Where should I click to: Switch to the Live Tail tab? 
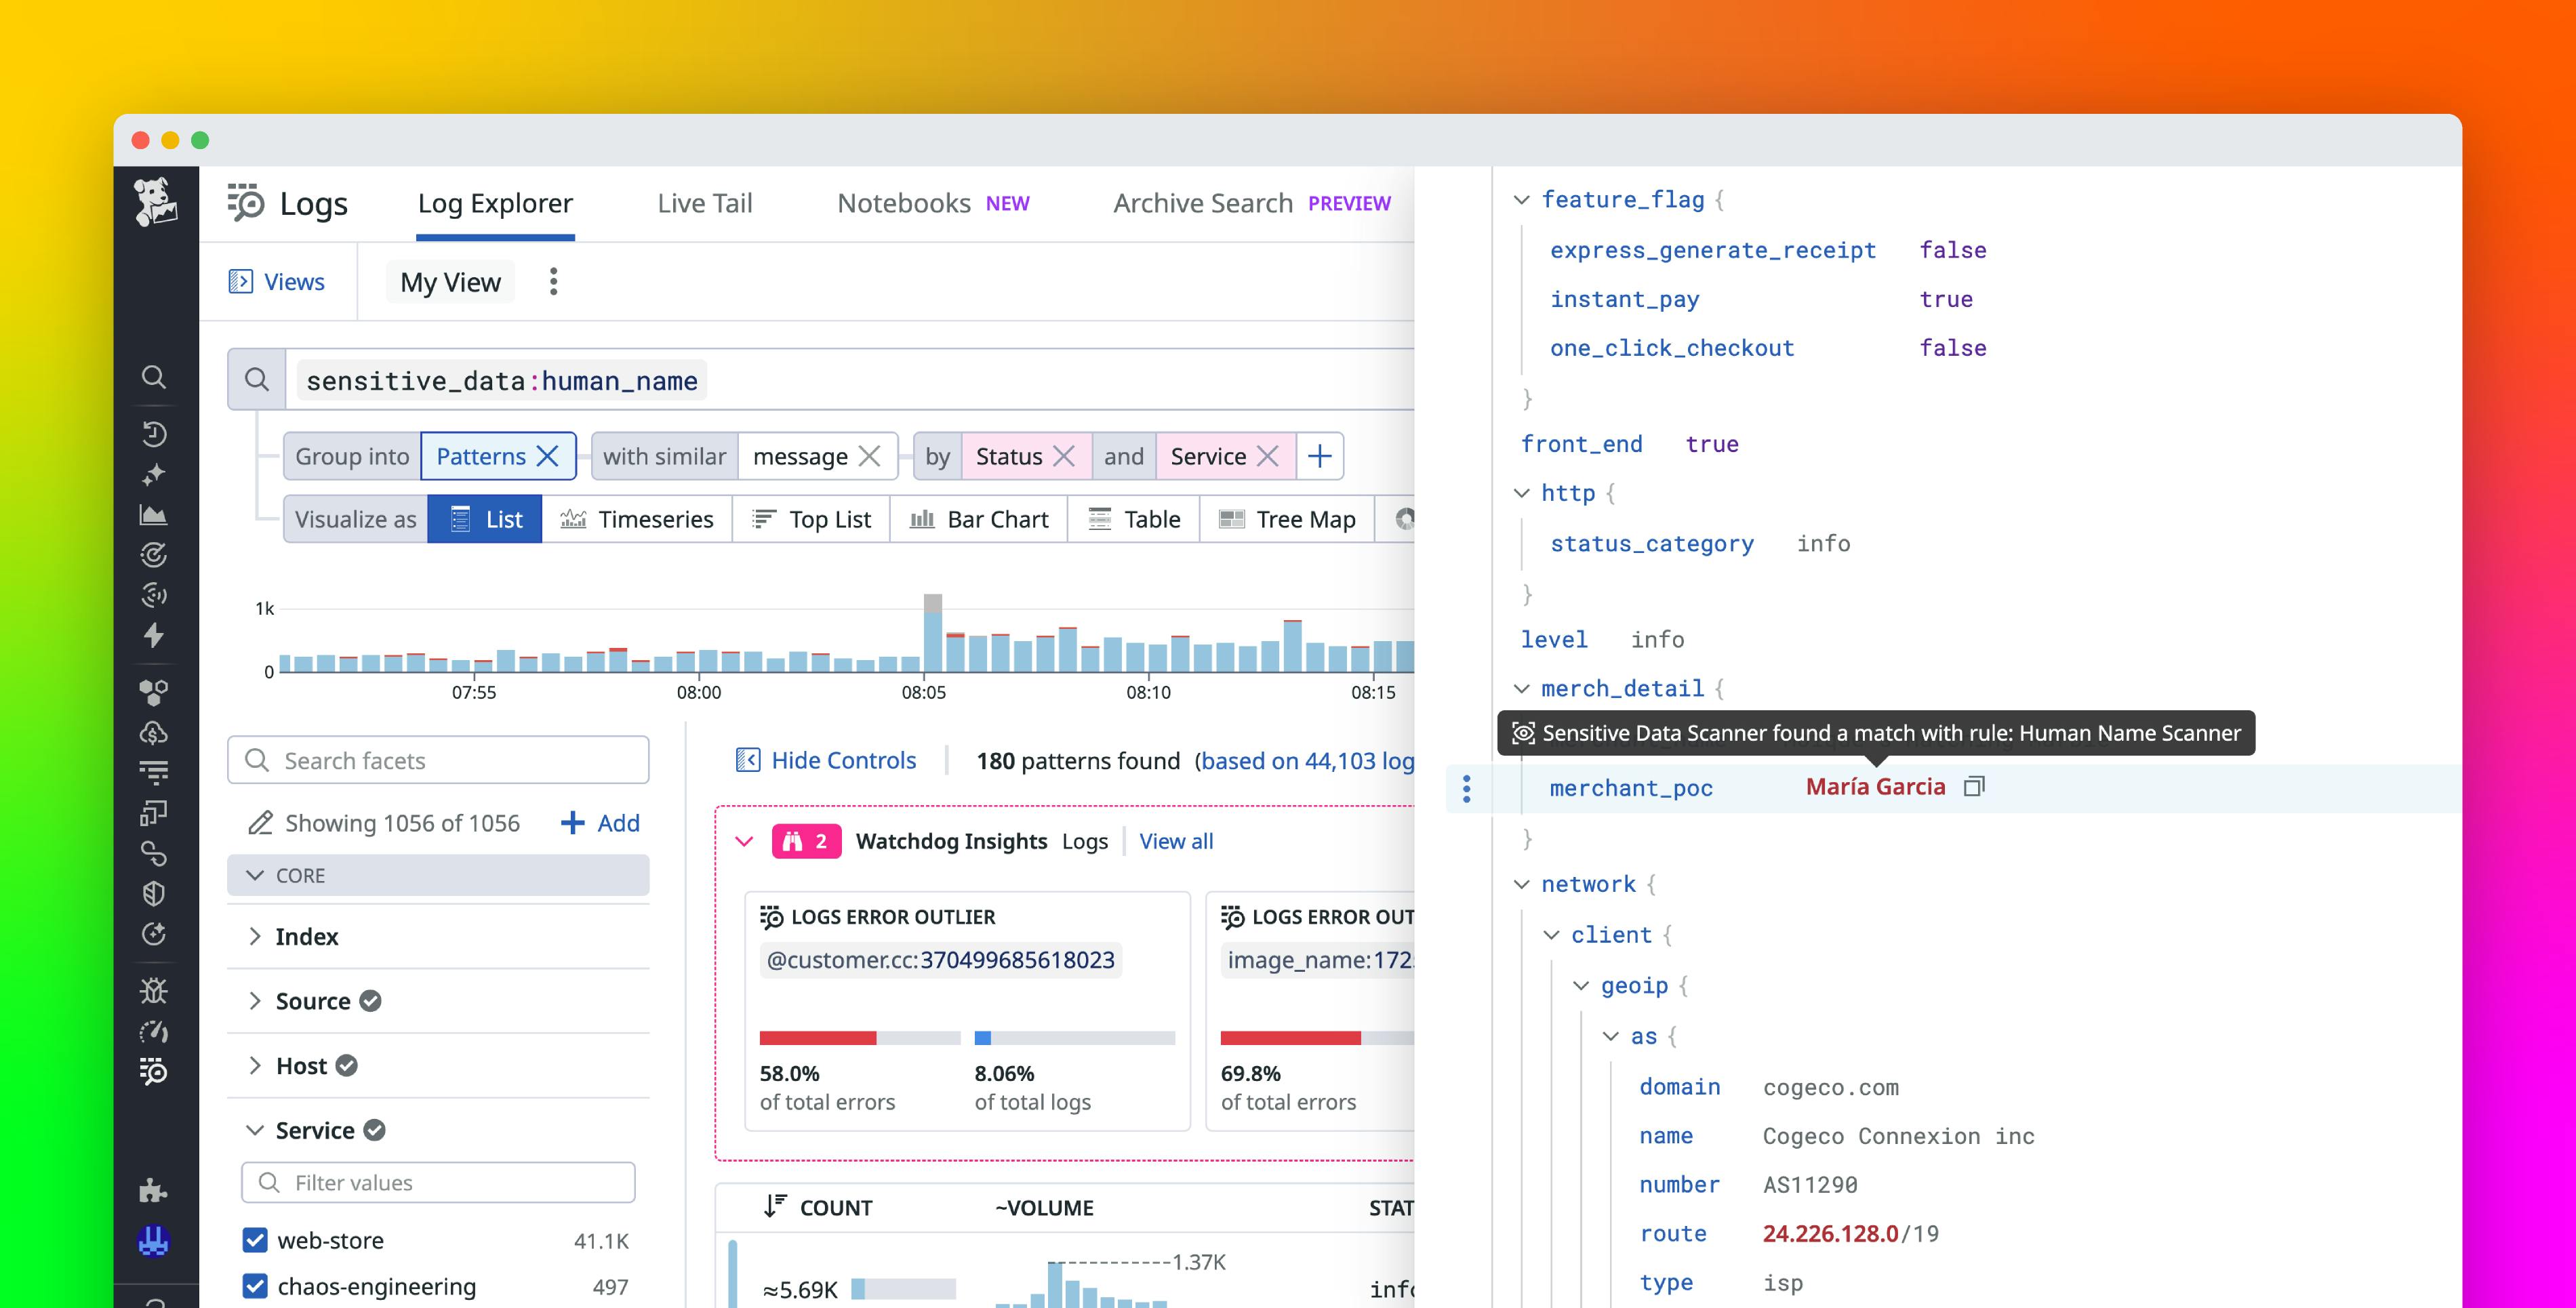click(704, 203)
